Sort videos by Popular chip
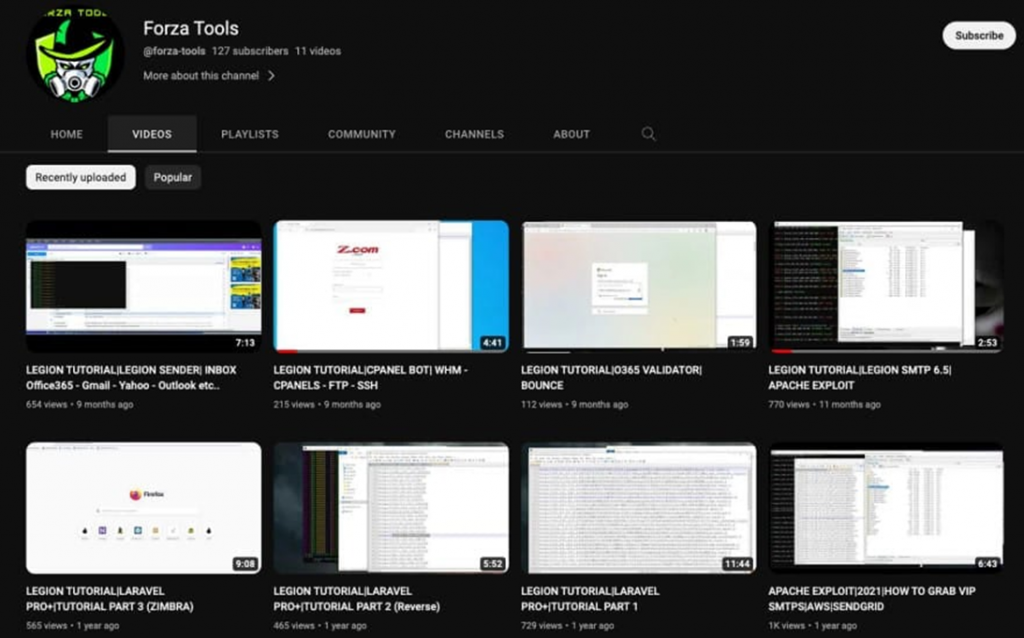Screen dimensions: 1024x638 (x=172, y=177)
